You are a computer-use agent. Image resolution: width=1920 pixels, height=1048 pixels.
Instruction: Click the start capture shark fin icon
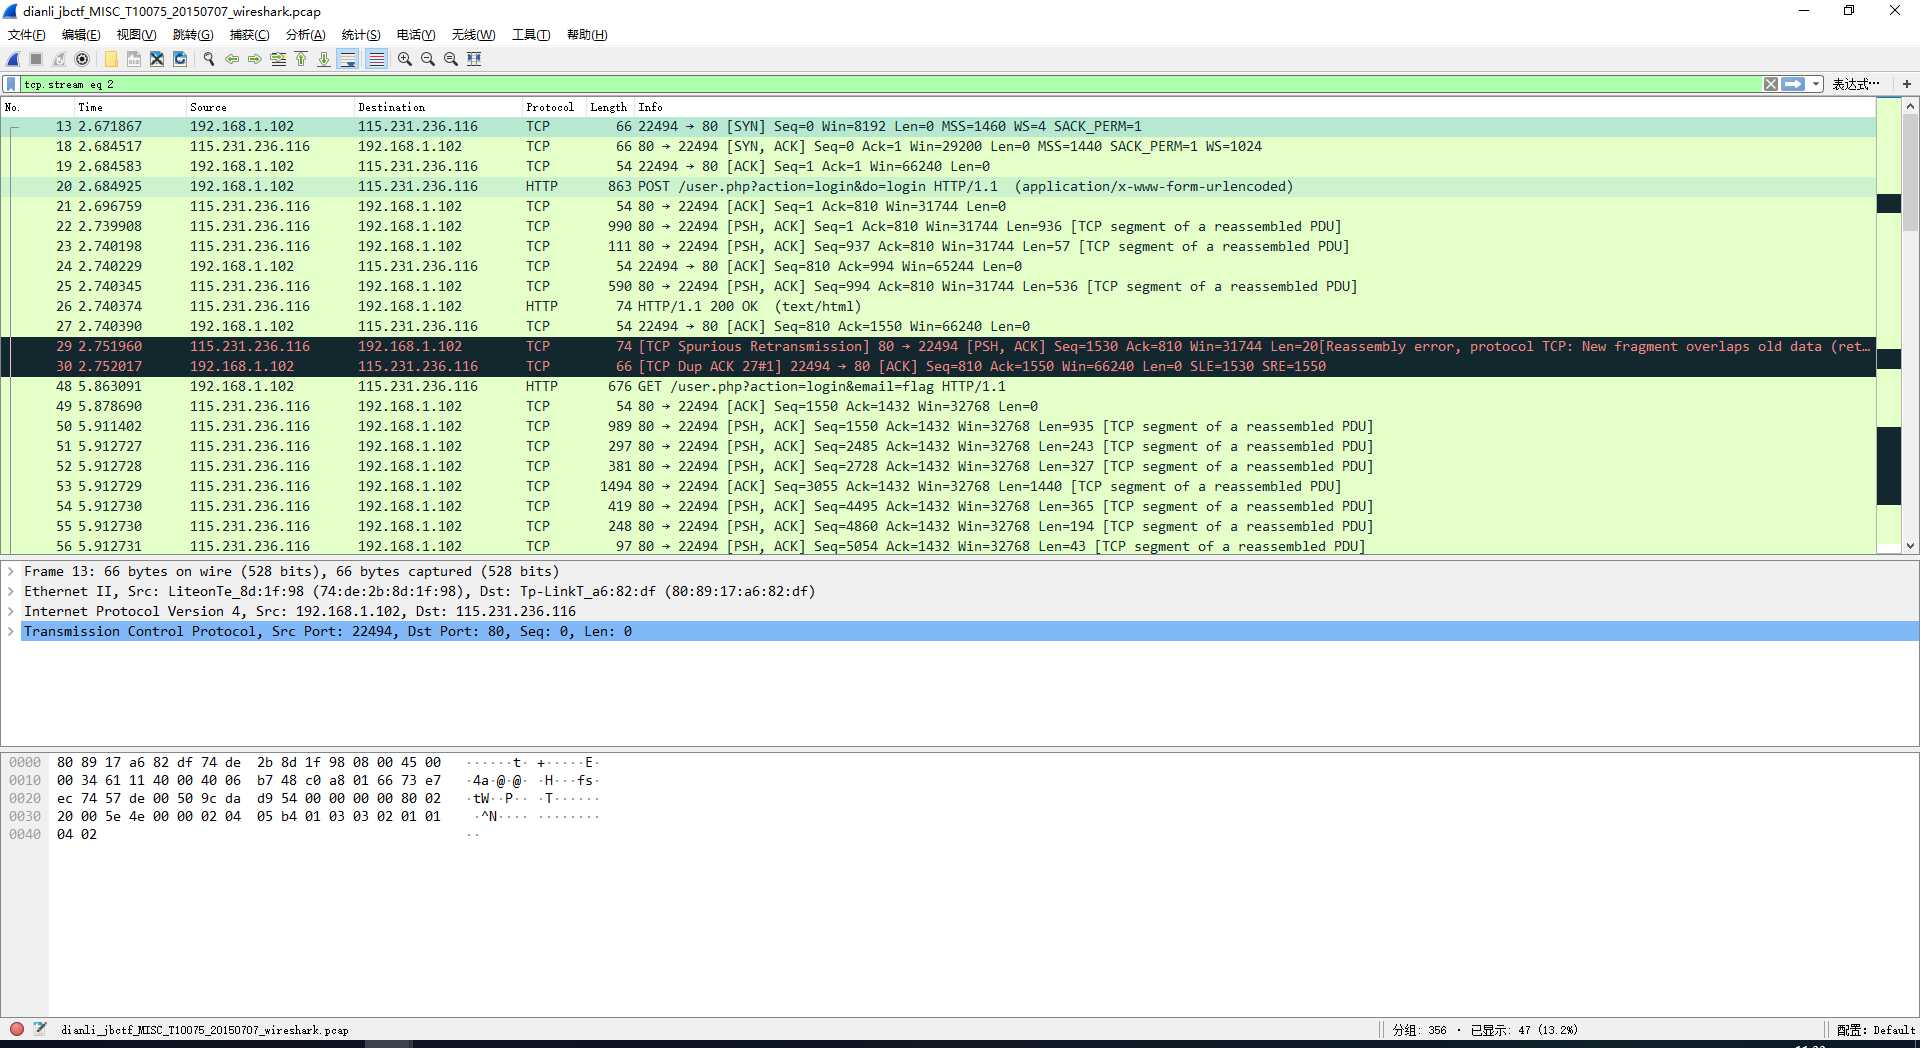(13, 59)
